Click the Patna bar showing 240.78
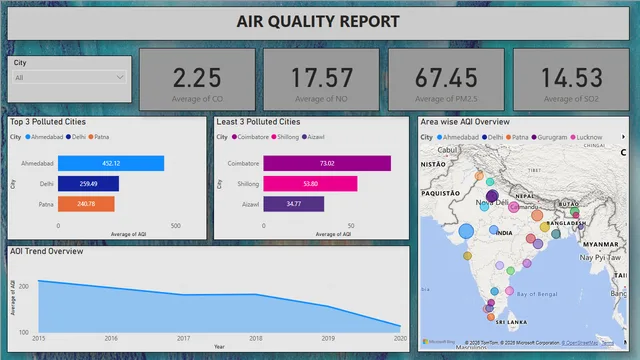 click(86, 204)
